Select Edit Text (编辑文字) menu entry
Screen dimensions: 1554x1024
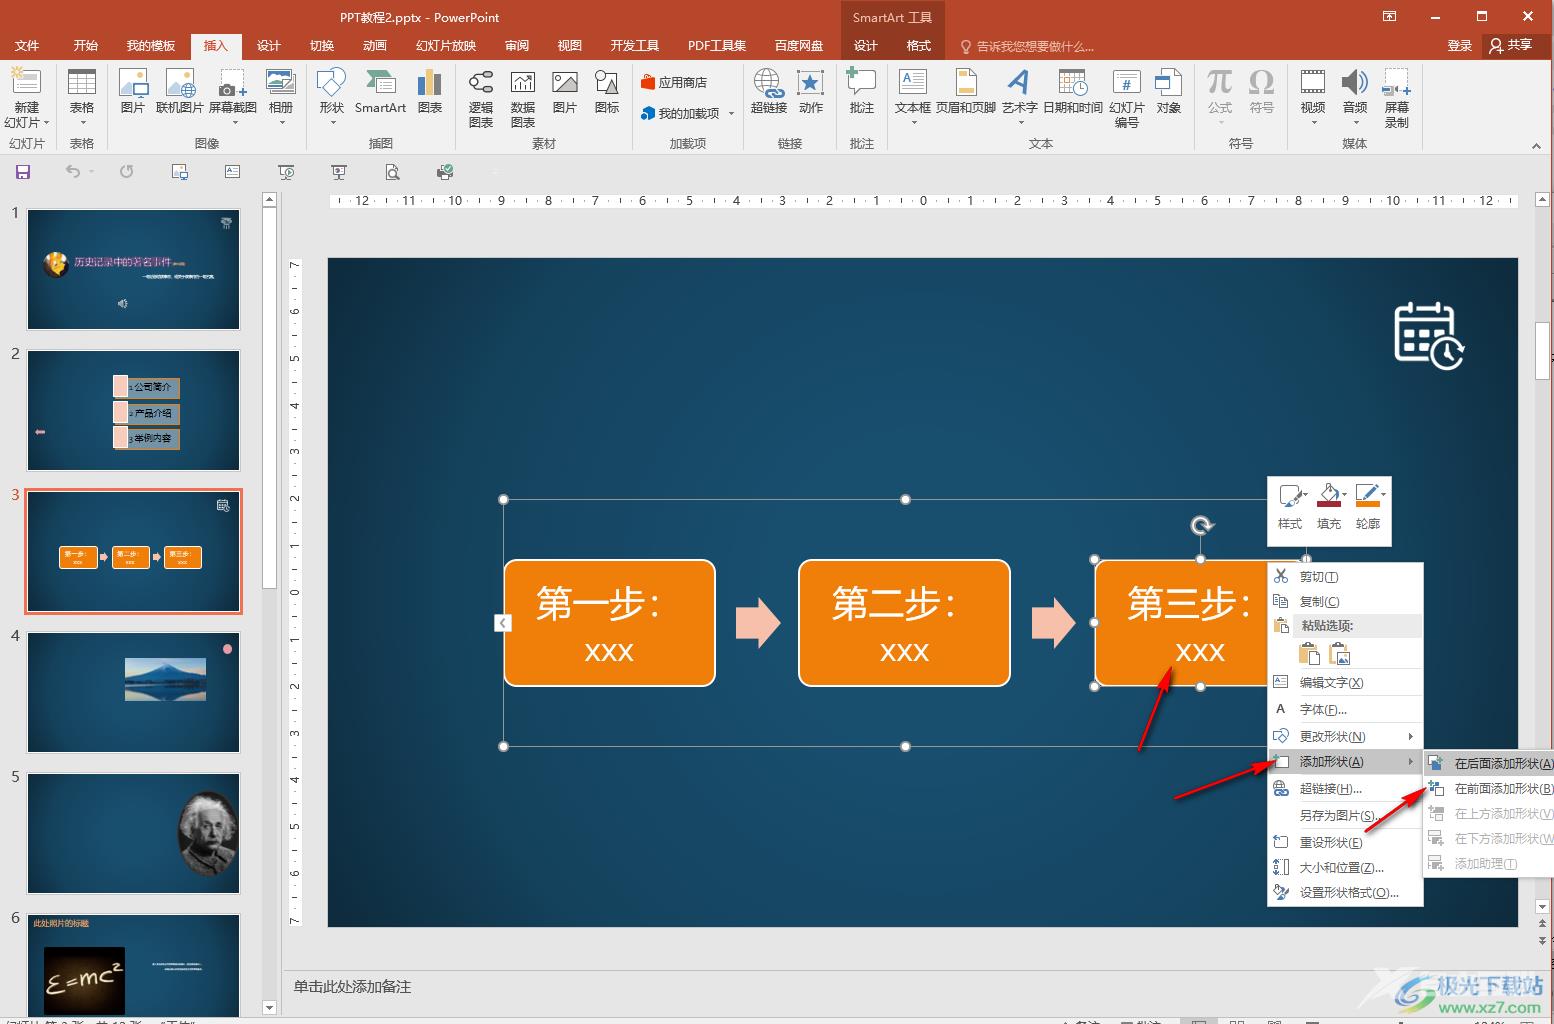(x=1345, y=682)
